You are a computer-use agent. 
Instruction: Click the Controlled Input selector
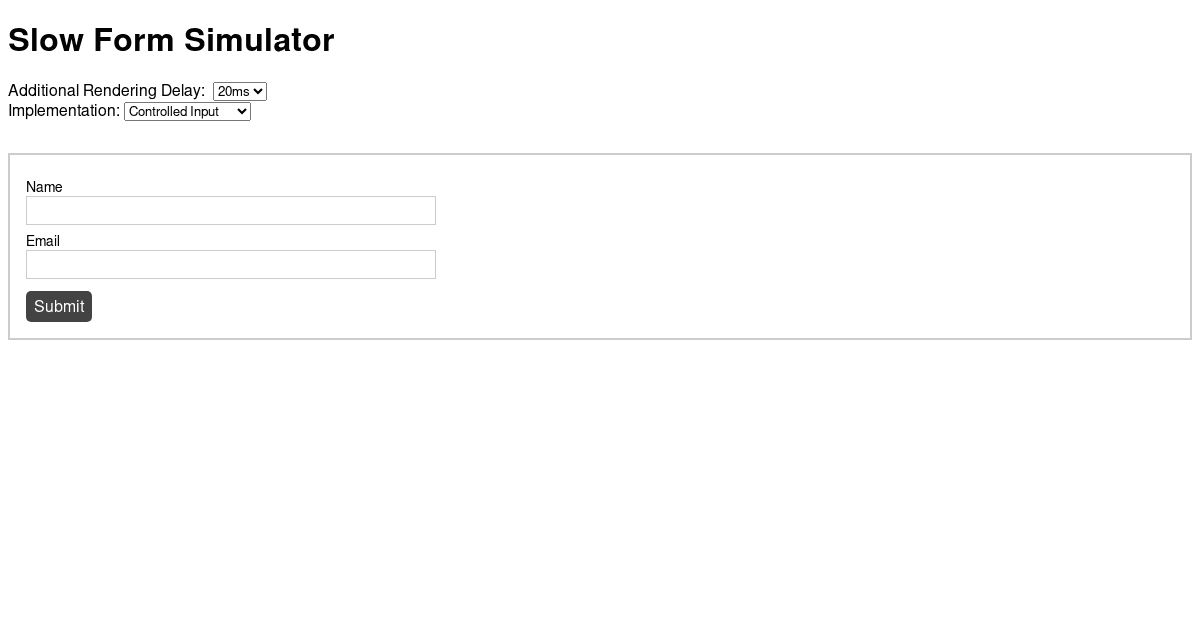pos(187,111)
